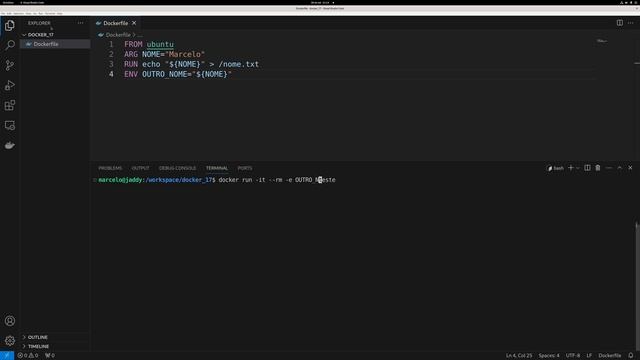Change end of line sequence LF
The image size is (640, 360).
tap(589, 356)
